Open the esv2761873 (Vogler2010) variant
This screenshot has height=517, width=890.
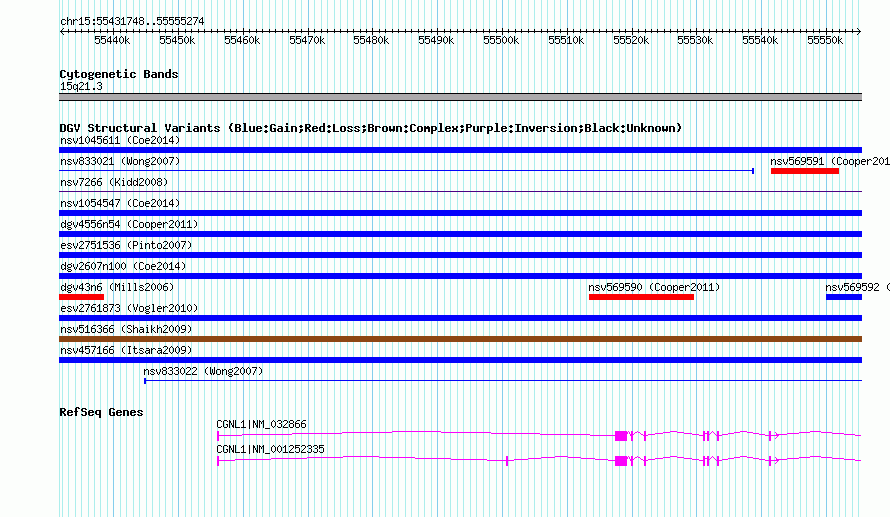point(128,308)
